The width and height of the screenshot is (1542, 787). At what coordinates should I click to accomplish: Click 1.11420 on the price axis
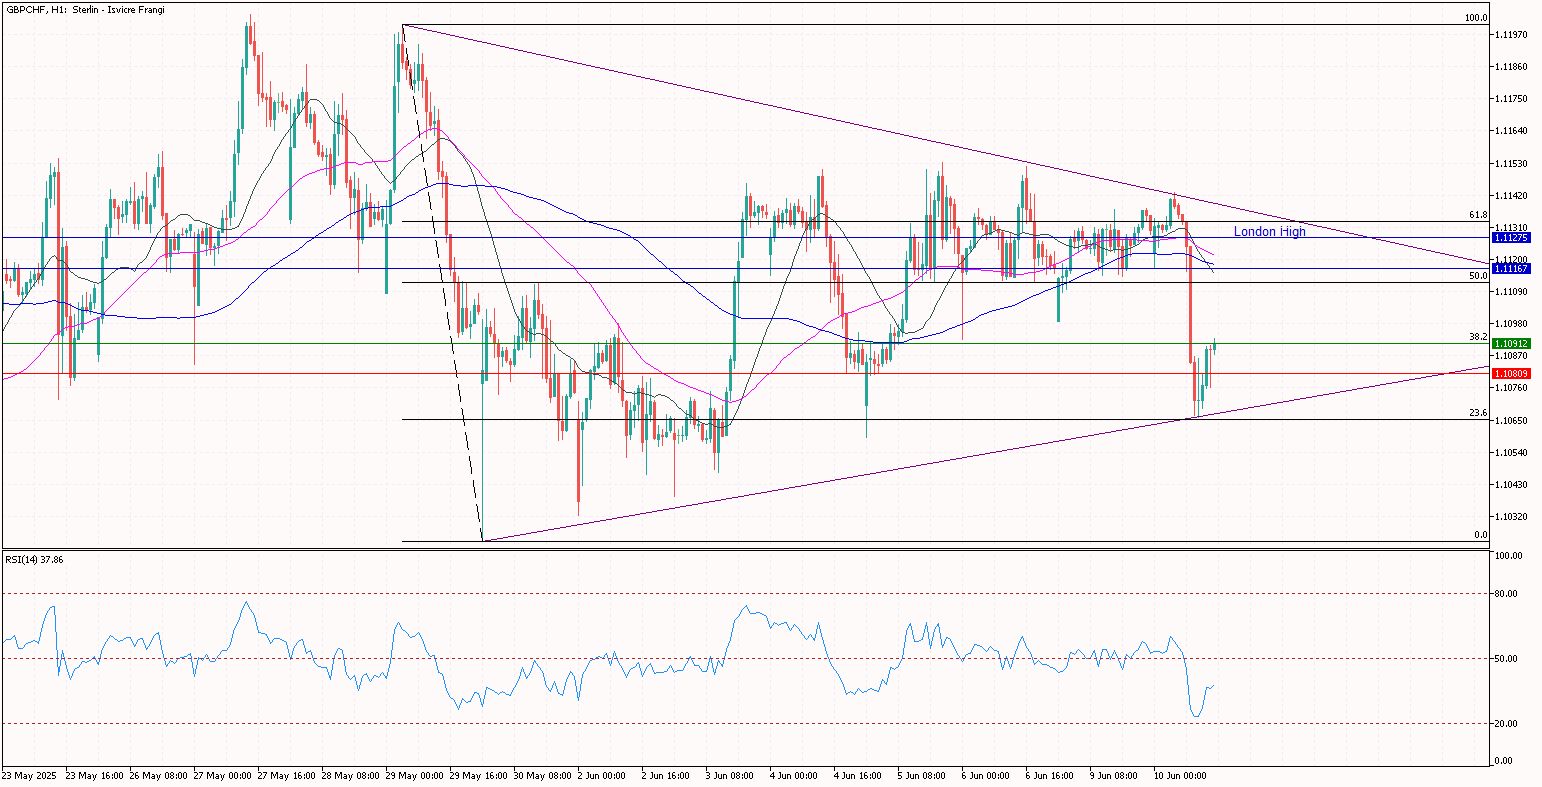[1513, 195]
